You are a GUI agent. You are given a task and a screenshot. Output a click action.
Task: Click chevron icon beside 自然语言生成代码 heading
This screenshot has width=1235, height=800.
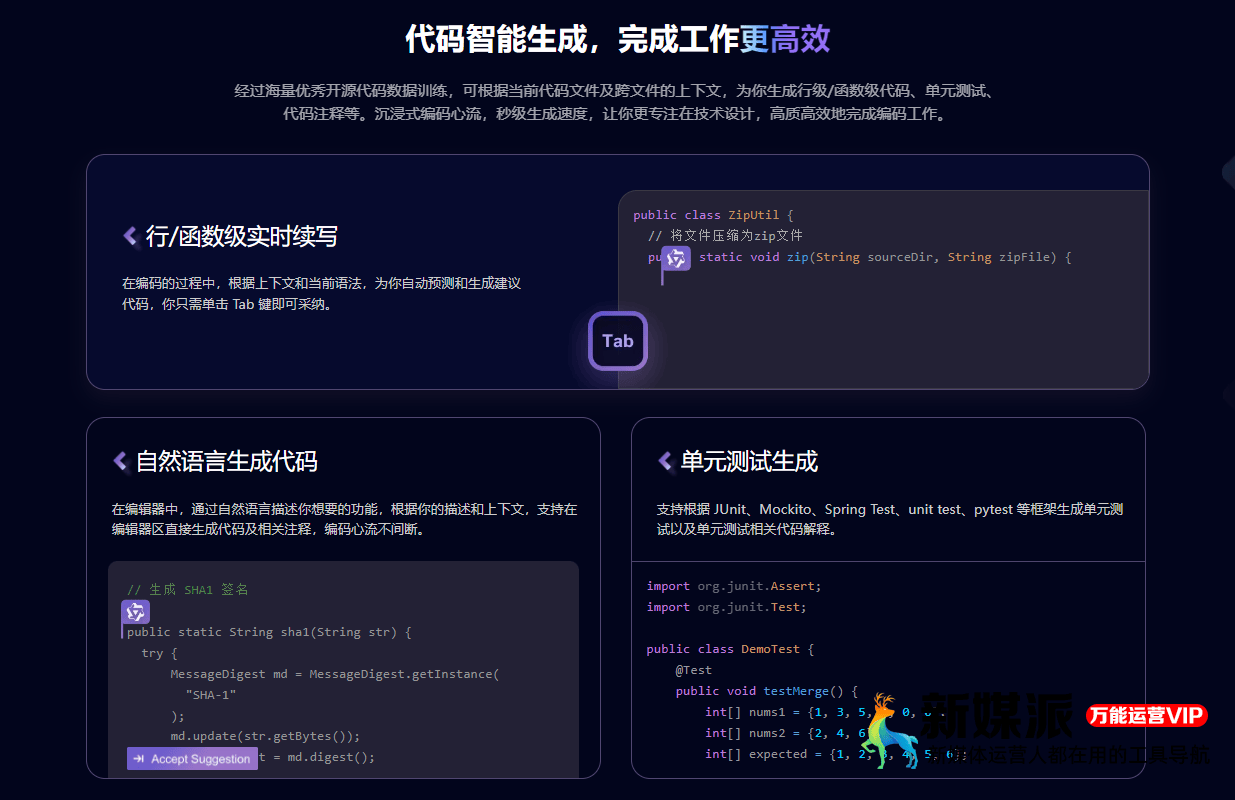point(120,461)
